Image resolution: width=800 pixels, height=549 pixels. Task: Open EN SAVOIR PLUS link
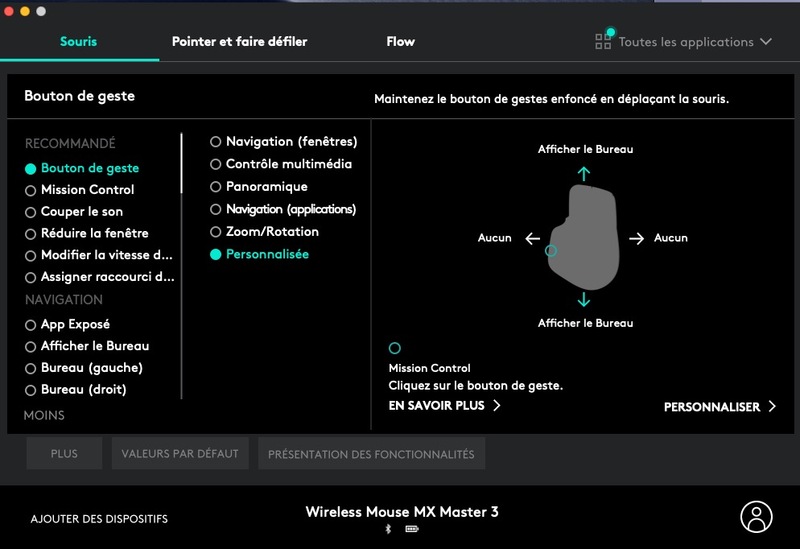[x=444, y=406]
